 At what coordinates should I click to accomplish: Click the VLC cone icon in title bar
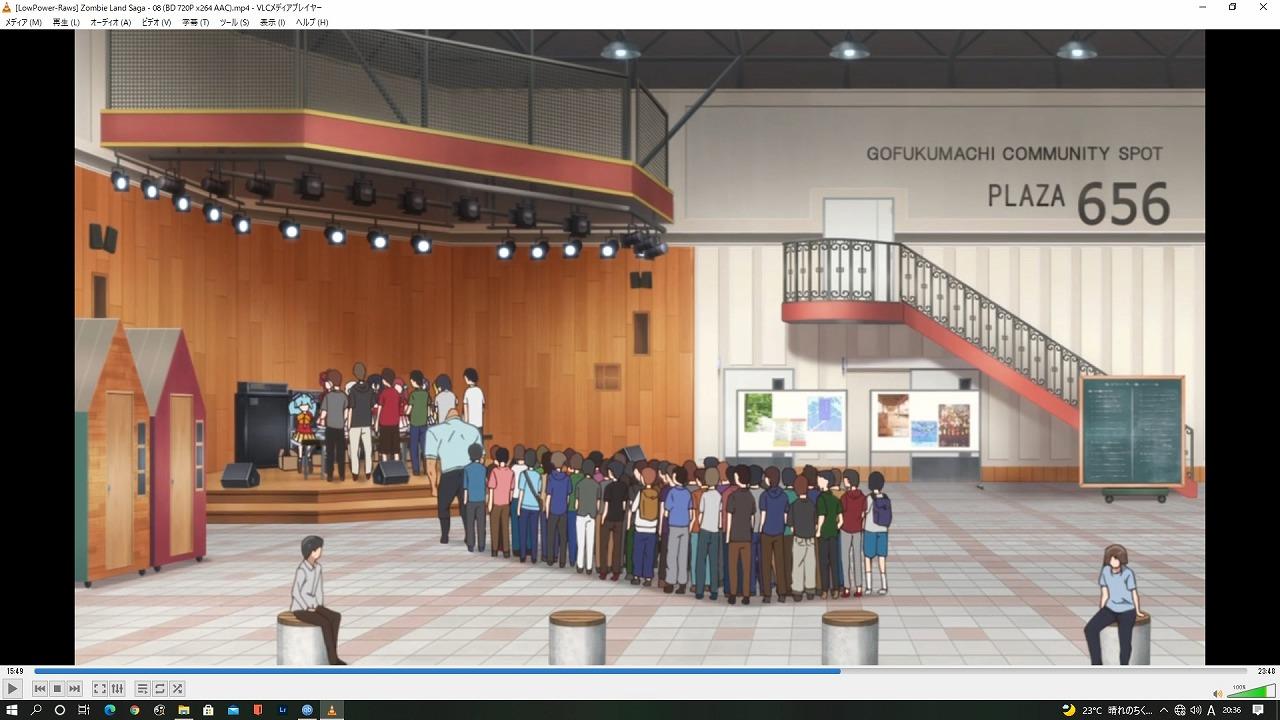pos(8,7)
